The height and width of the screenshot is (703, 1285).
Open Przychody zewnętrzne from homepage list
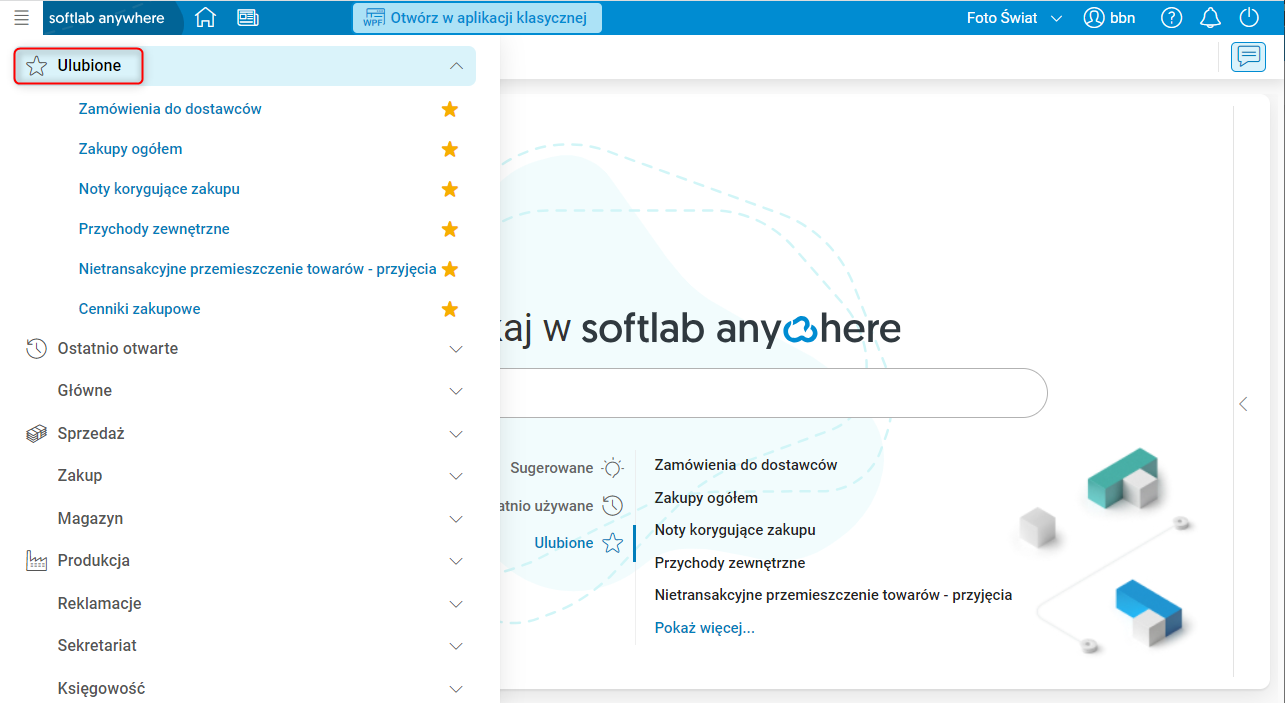tap(730, 562)
